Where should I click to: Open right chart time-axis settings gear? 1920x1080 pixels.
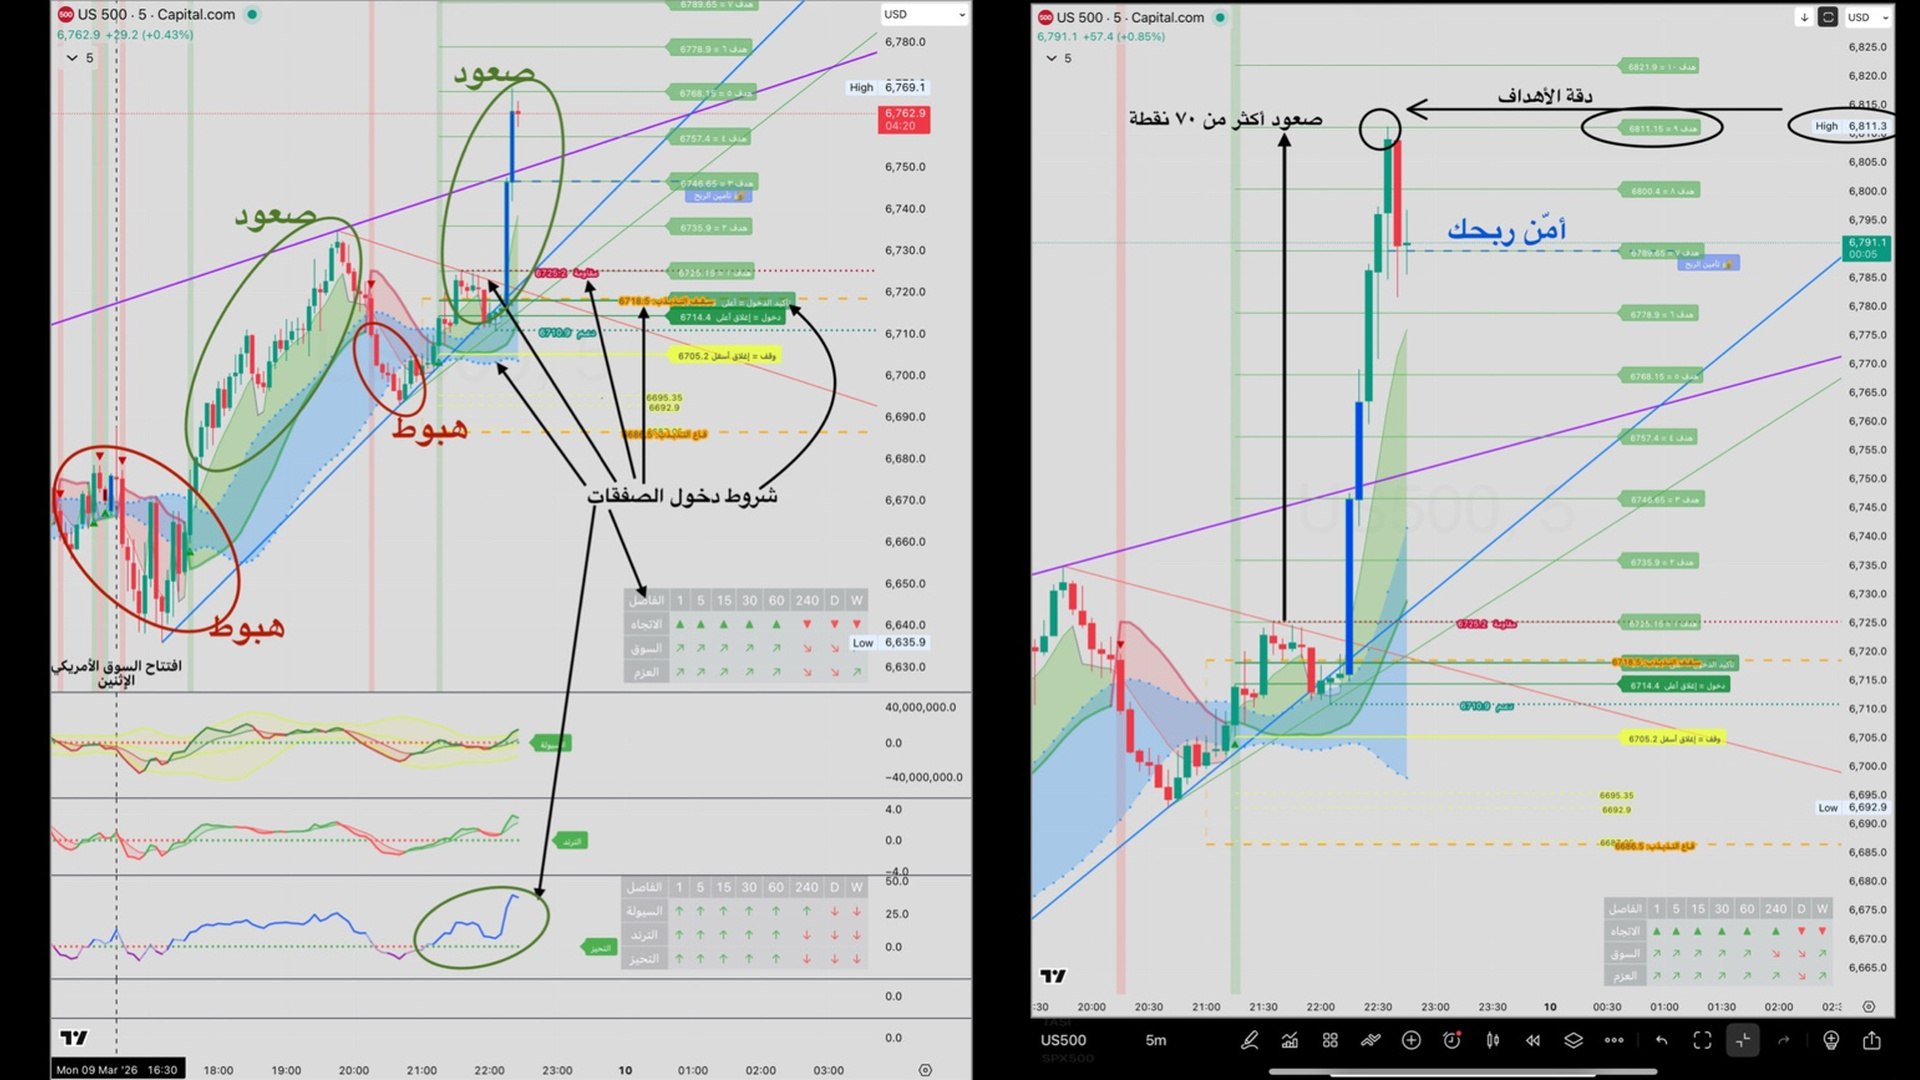[1868, 1007]
